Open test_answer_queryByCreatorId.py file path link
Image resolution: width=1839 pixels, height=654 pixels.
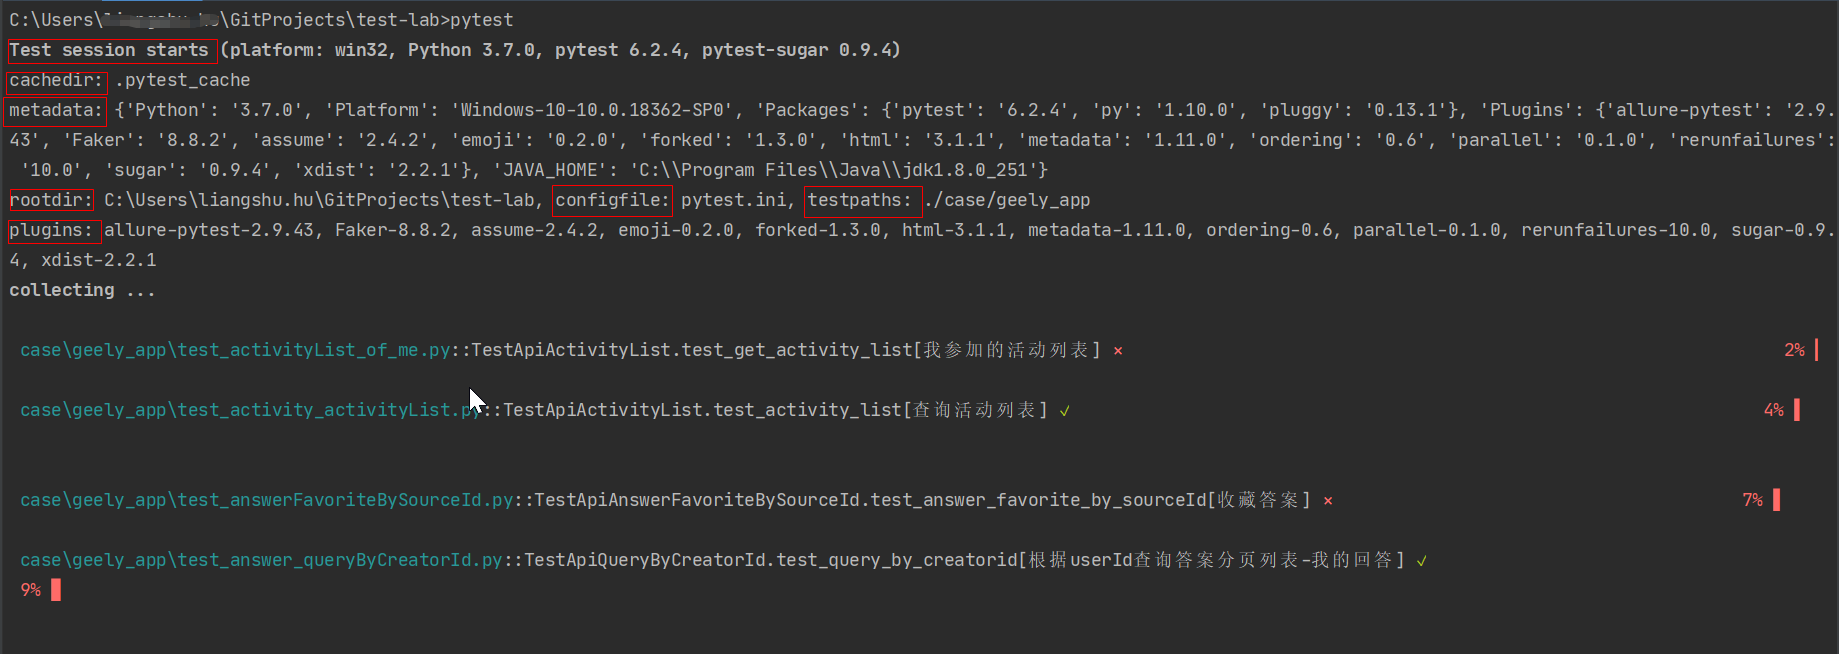[x=261, y=560]
